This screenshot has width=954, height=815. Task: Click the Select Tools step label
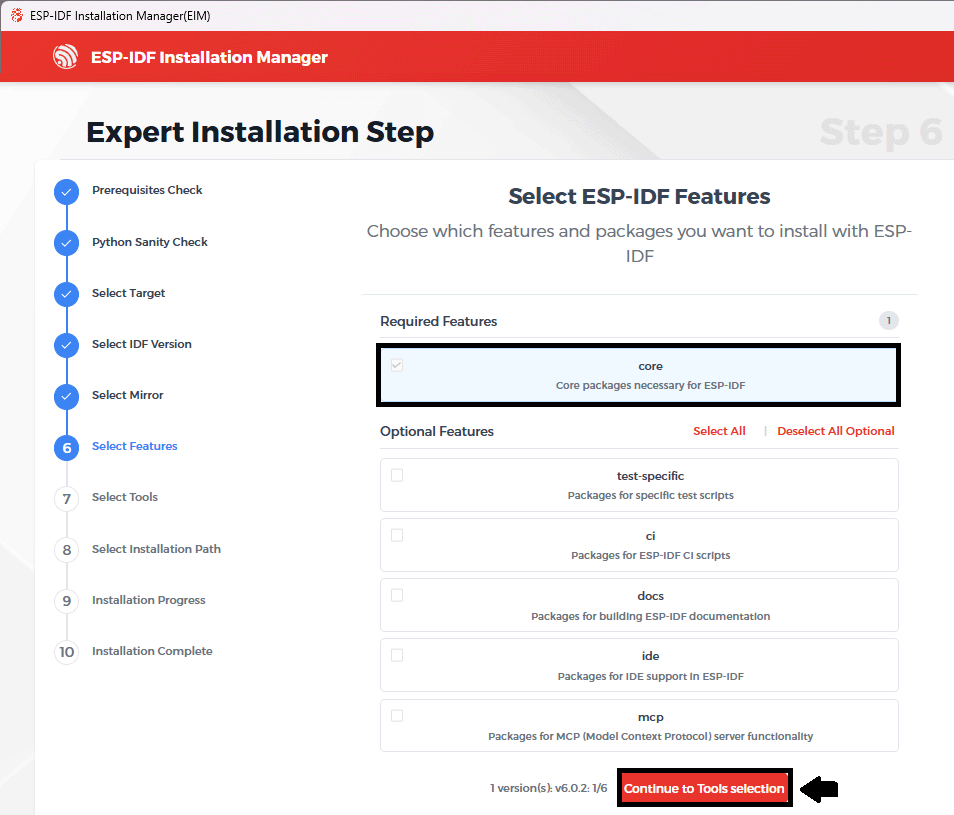tap(125, 497)
